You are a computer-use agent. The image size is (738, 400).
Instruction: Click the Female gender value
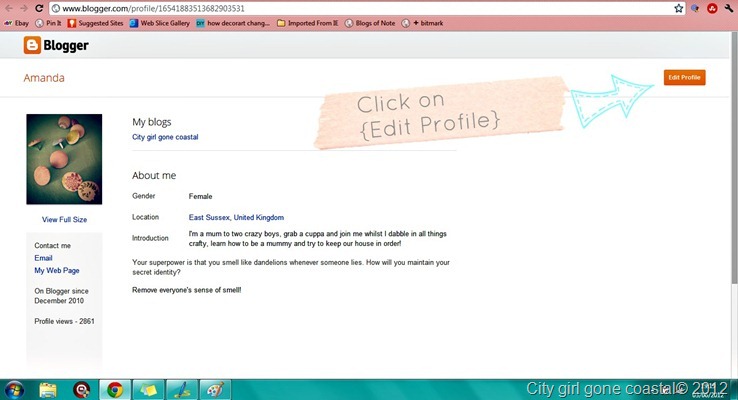point(201,196)
